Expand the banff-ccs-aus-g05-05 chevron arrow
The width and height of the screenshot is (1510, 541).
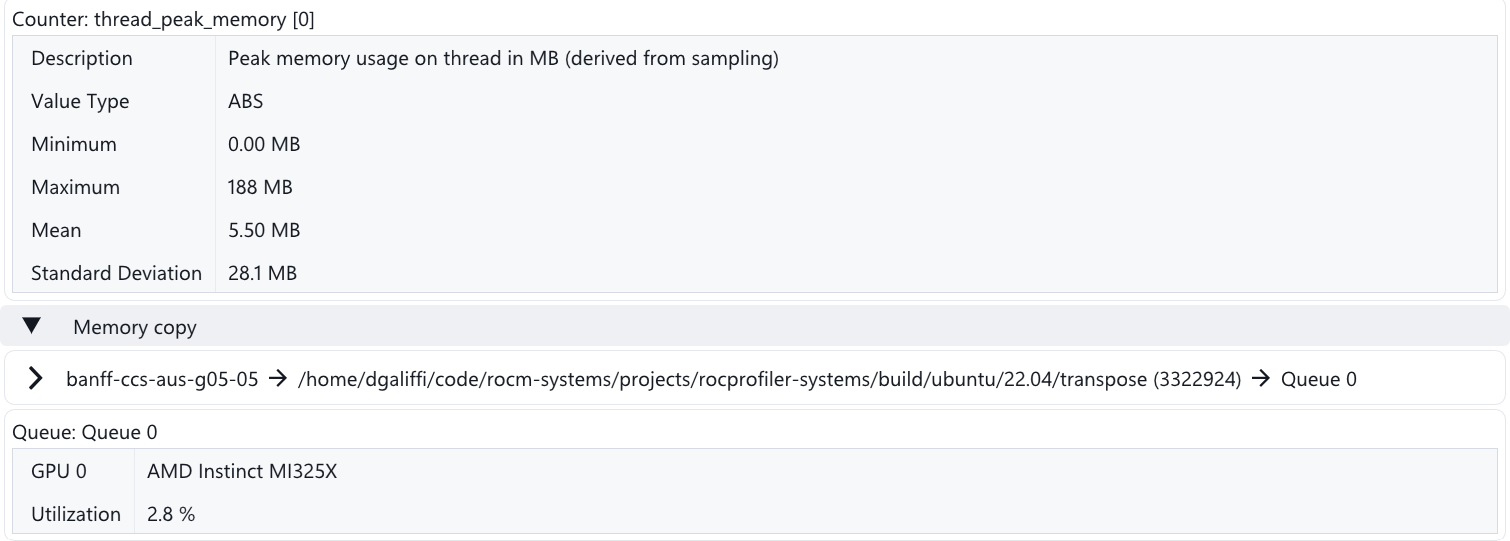tap(36, 378)
